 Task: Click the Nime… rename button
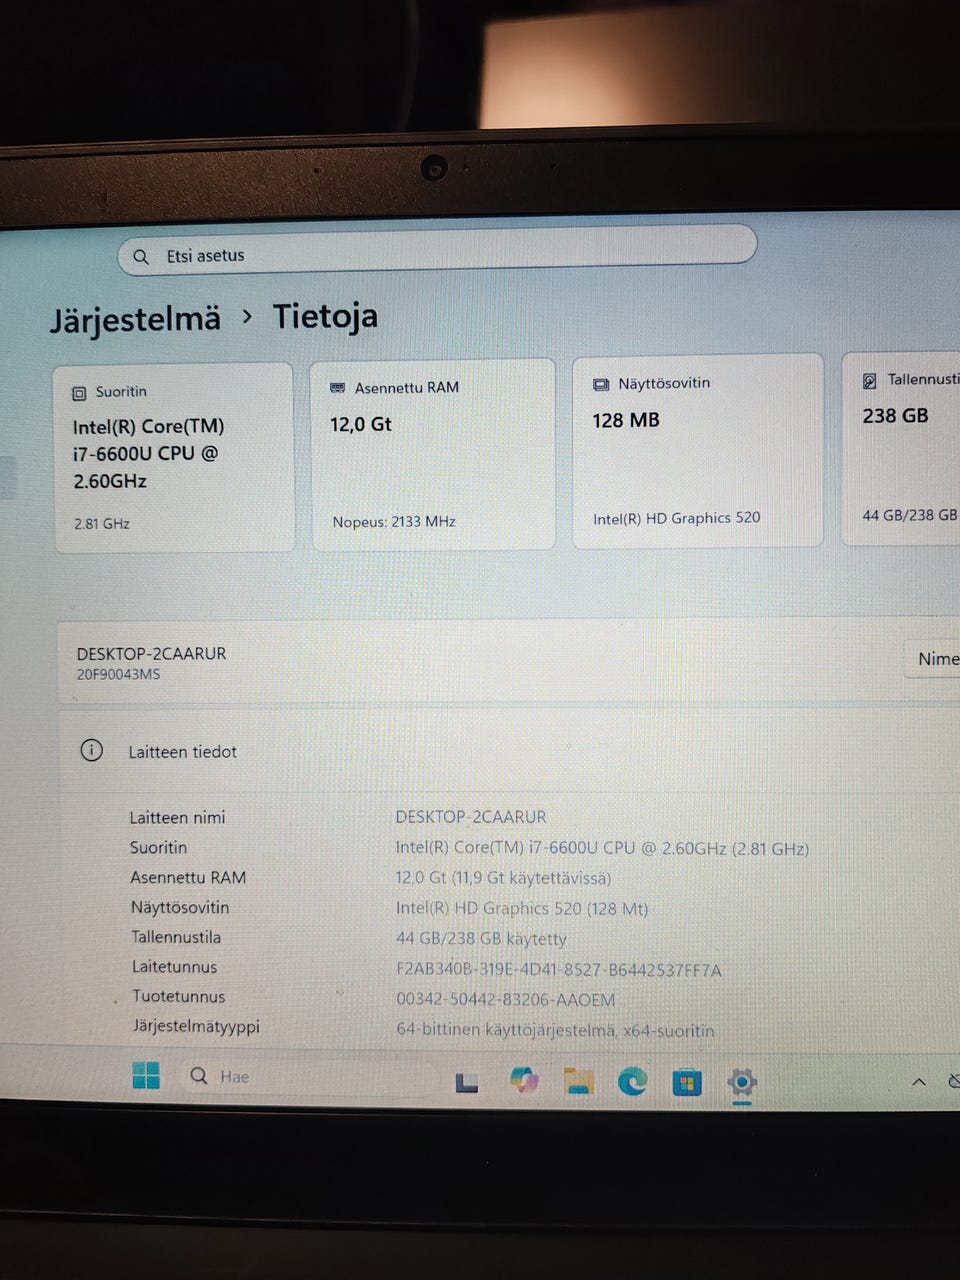[x=933, y=659]
